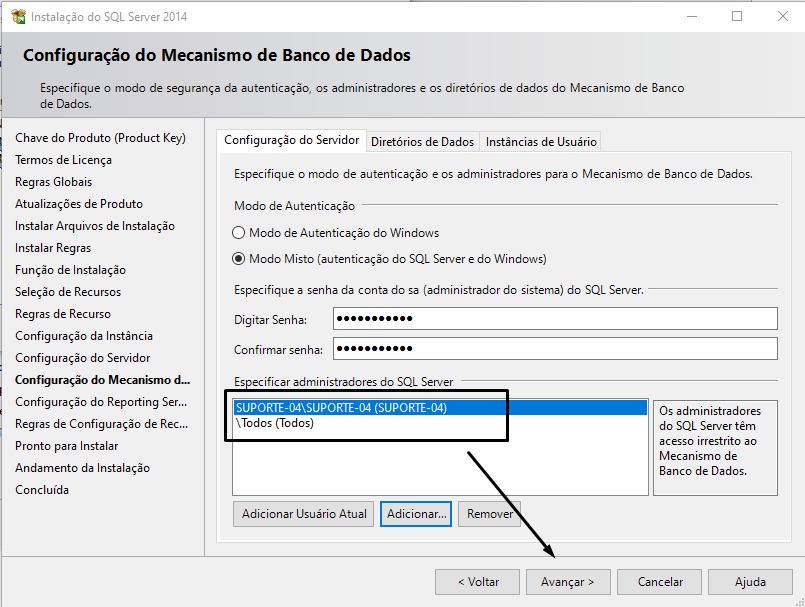
Task: Click bold Configuração do Mecanismo step
Action: click(x=102, y=380)
